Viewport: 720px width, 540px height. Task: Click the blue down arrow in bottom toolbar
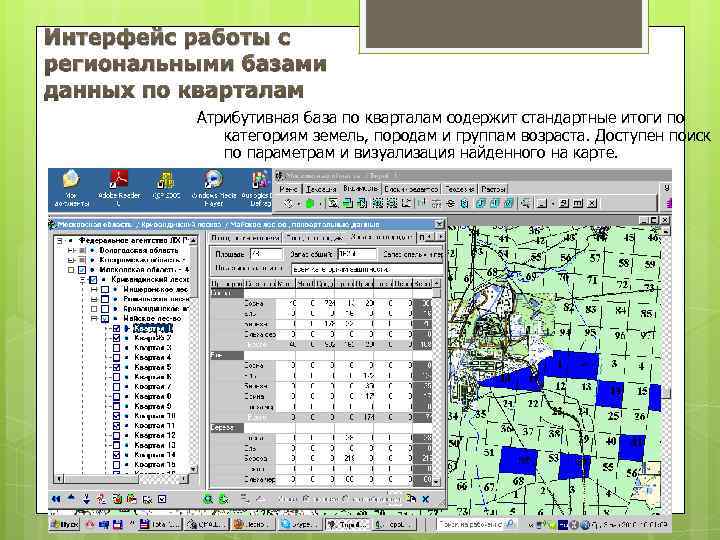coord(86,500)
